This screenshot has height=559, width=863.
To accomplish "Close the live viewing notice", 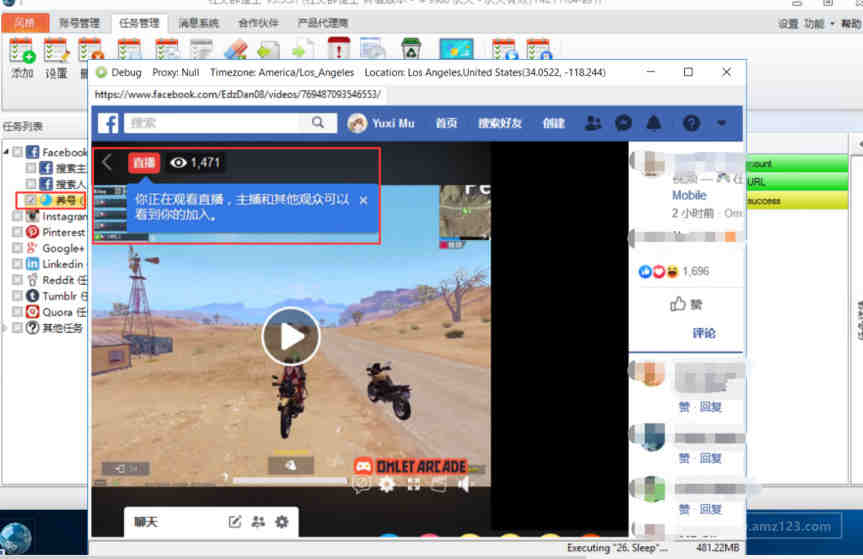I will point(363,200).
